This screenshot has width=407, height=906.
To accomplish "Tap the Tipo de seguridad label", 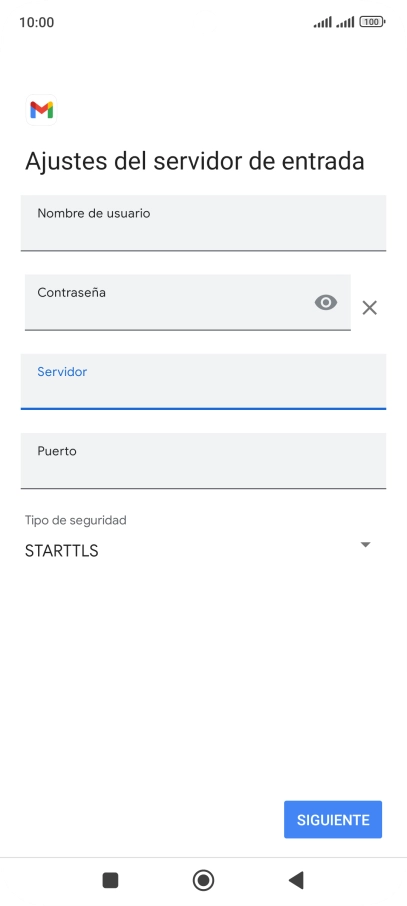I will [x=76, y=520].
